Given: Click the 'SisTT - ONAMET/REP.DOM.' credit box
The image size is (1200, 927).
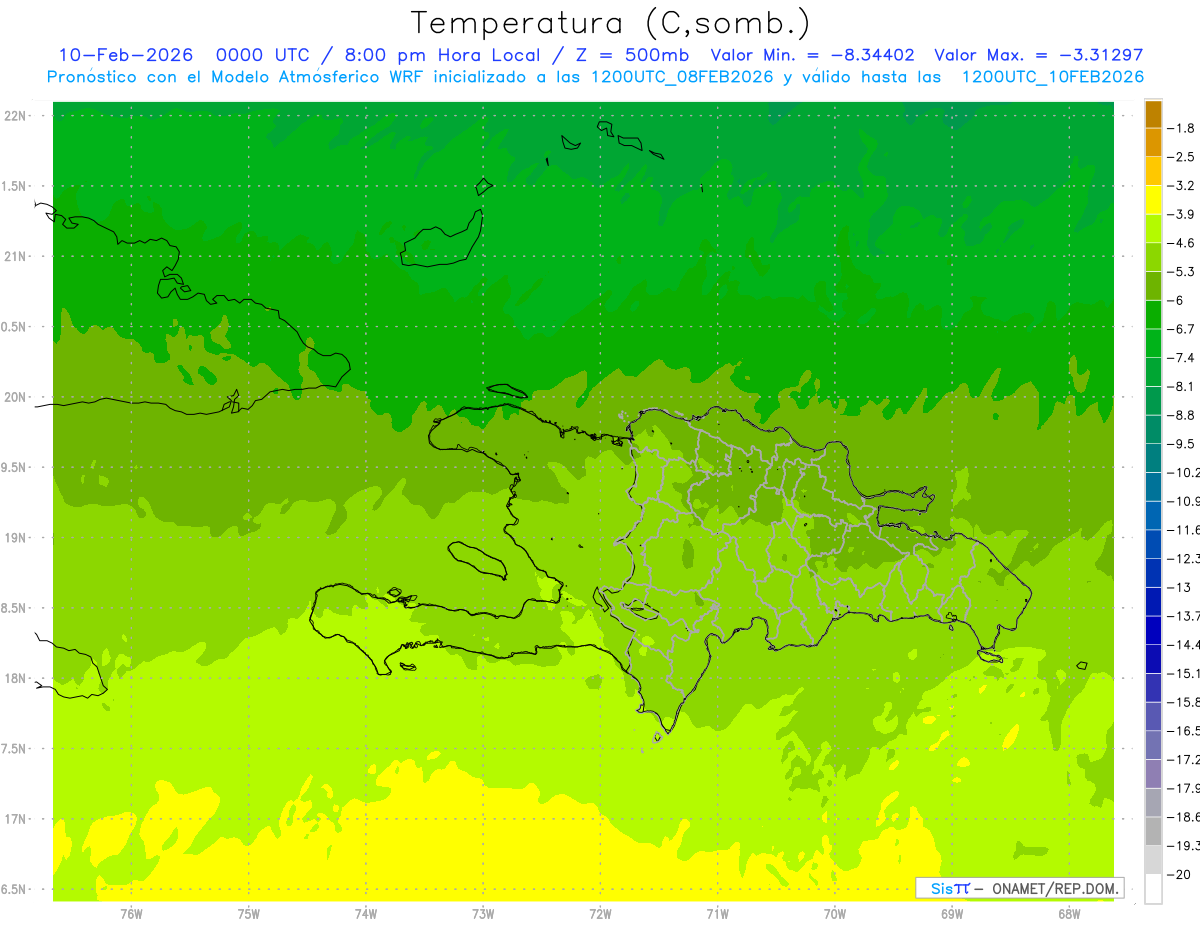Looking at the screenshot, I should (x=1019, y=888).
